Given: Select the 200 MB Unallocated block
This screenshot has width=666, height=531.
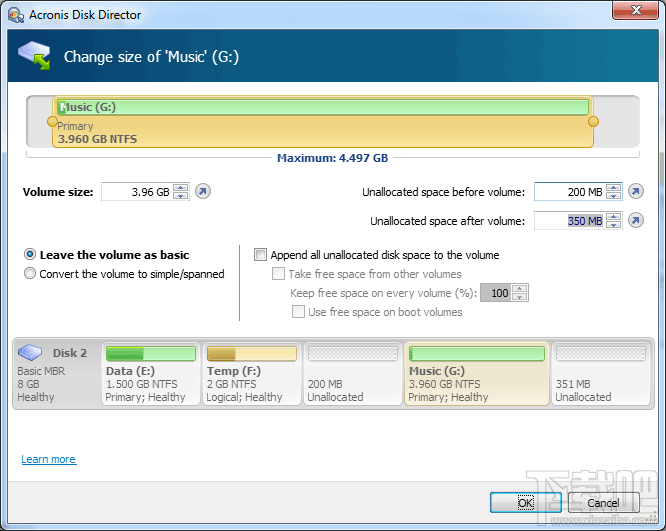Looking at the screenshot, I should point(353,373).
